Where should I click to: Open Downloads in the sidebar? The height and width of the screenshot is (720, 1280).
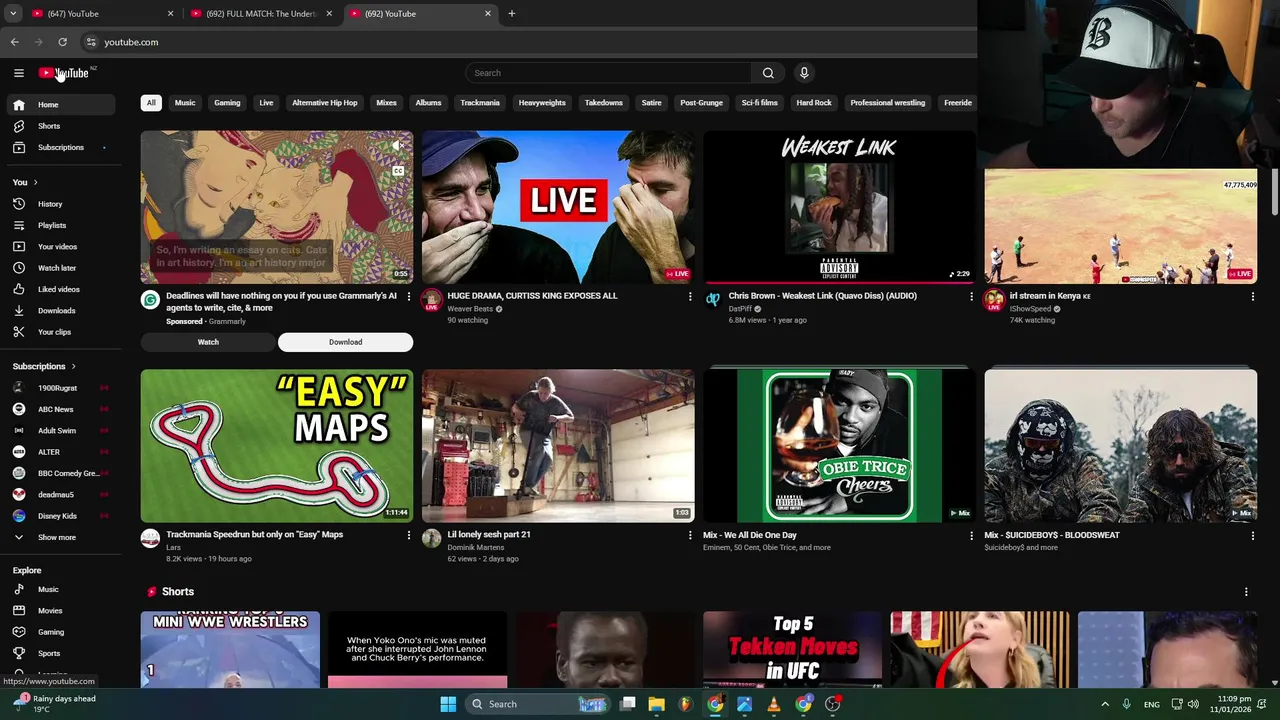61,310
